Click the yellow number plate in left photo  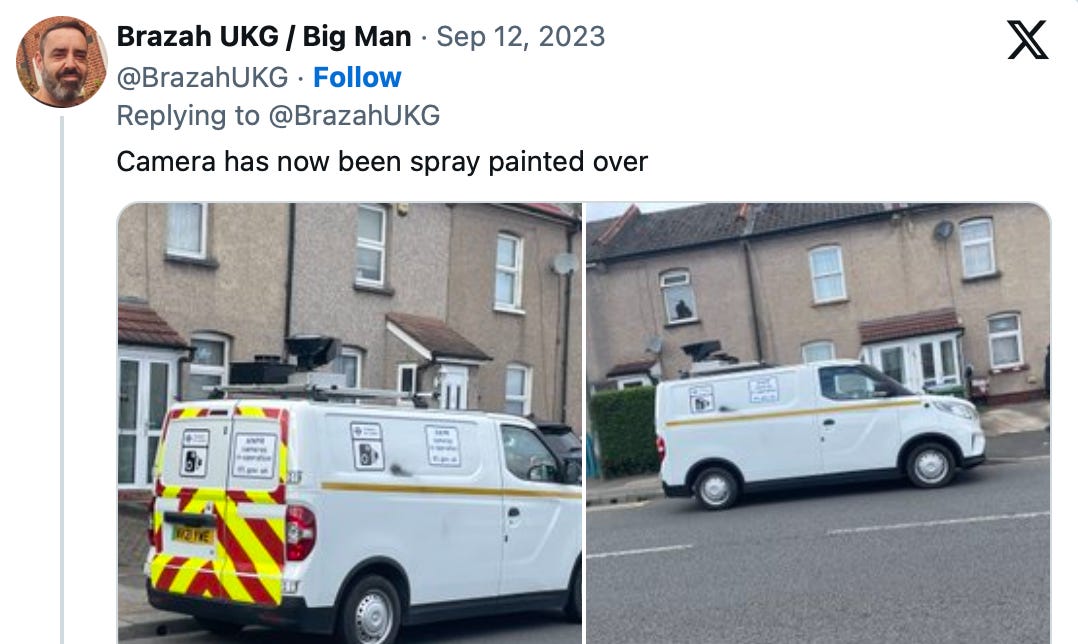pyautogui.click(x=192, y=534)
